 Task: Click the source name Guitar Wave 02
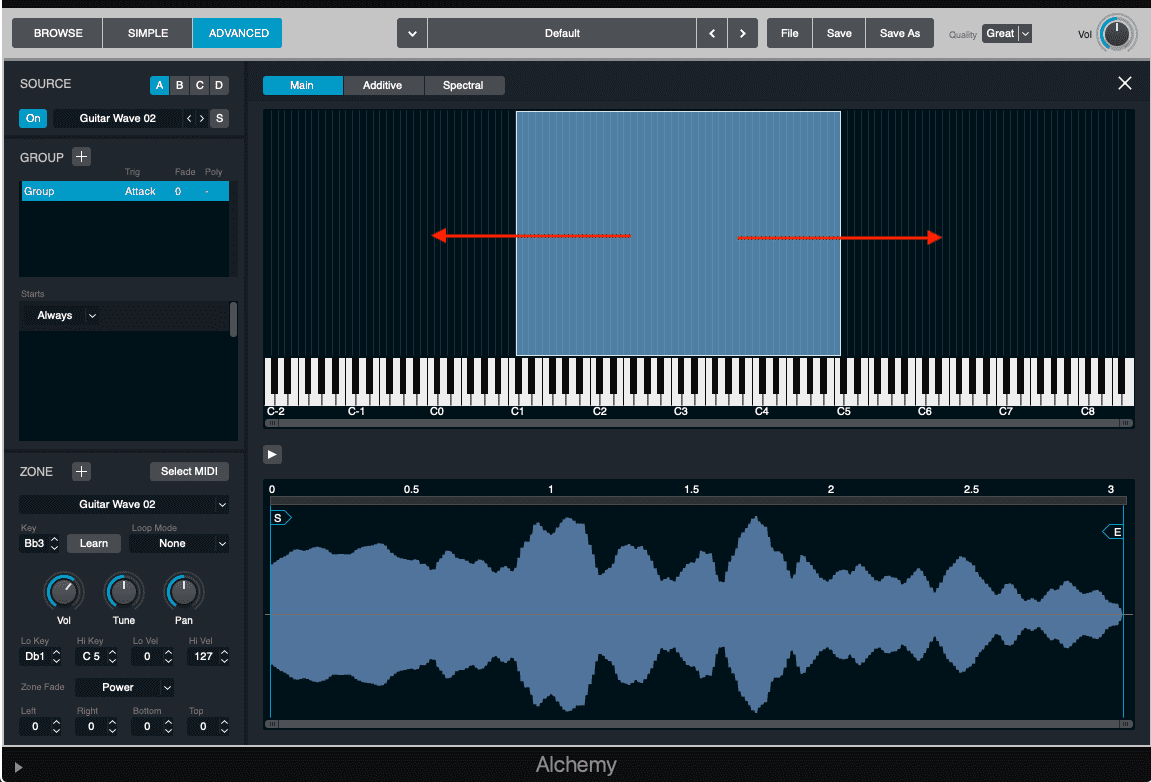117,118
